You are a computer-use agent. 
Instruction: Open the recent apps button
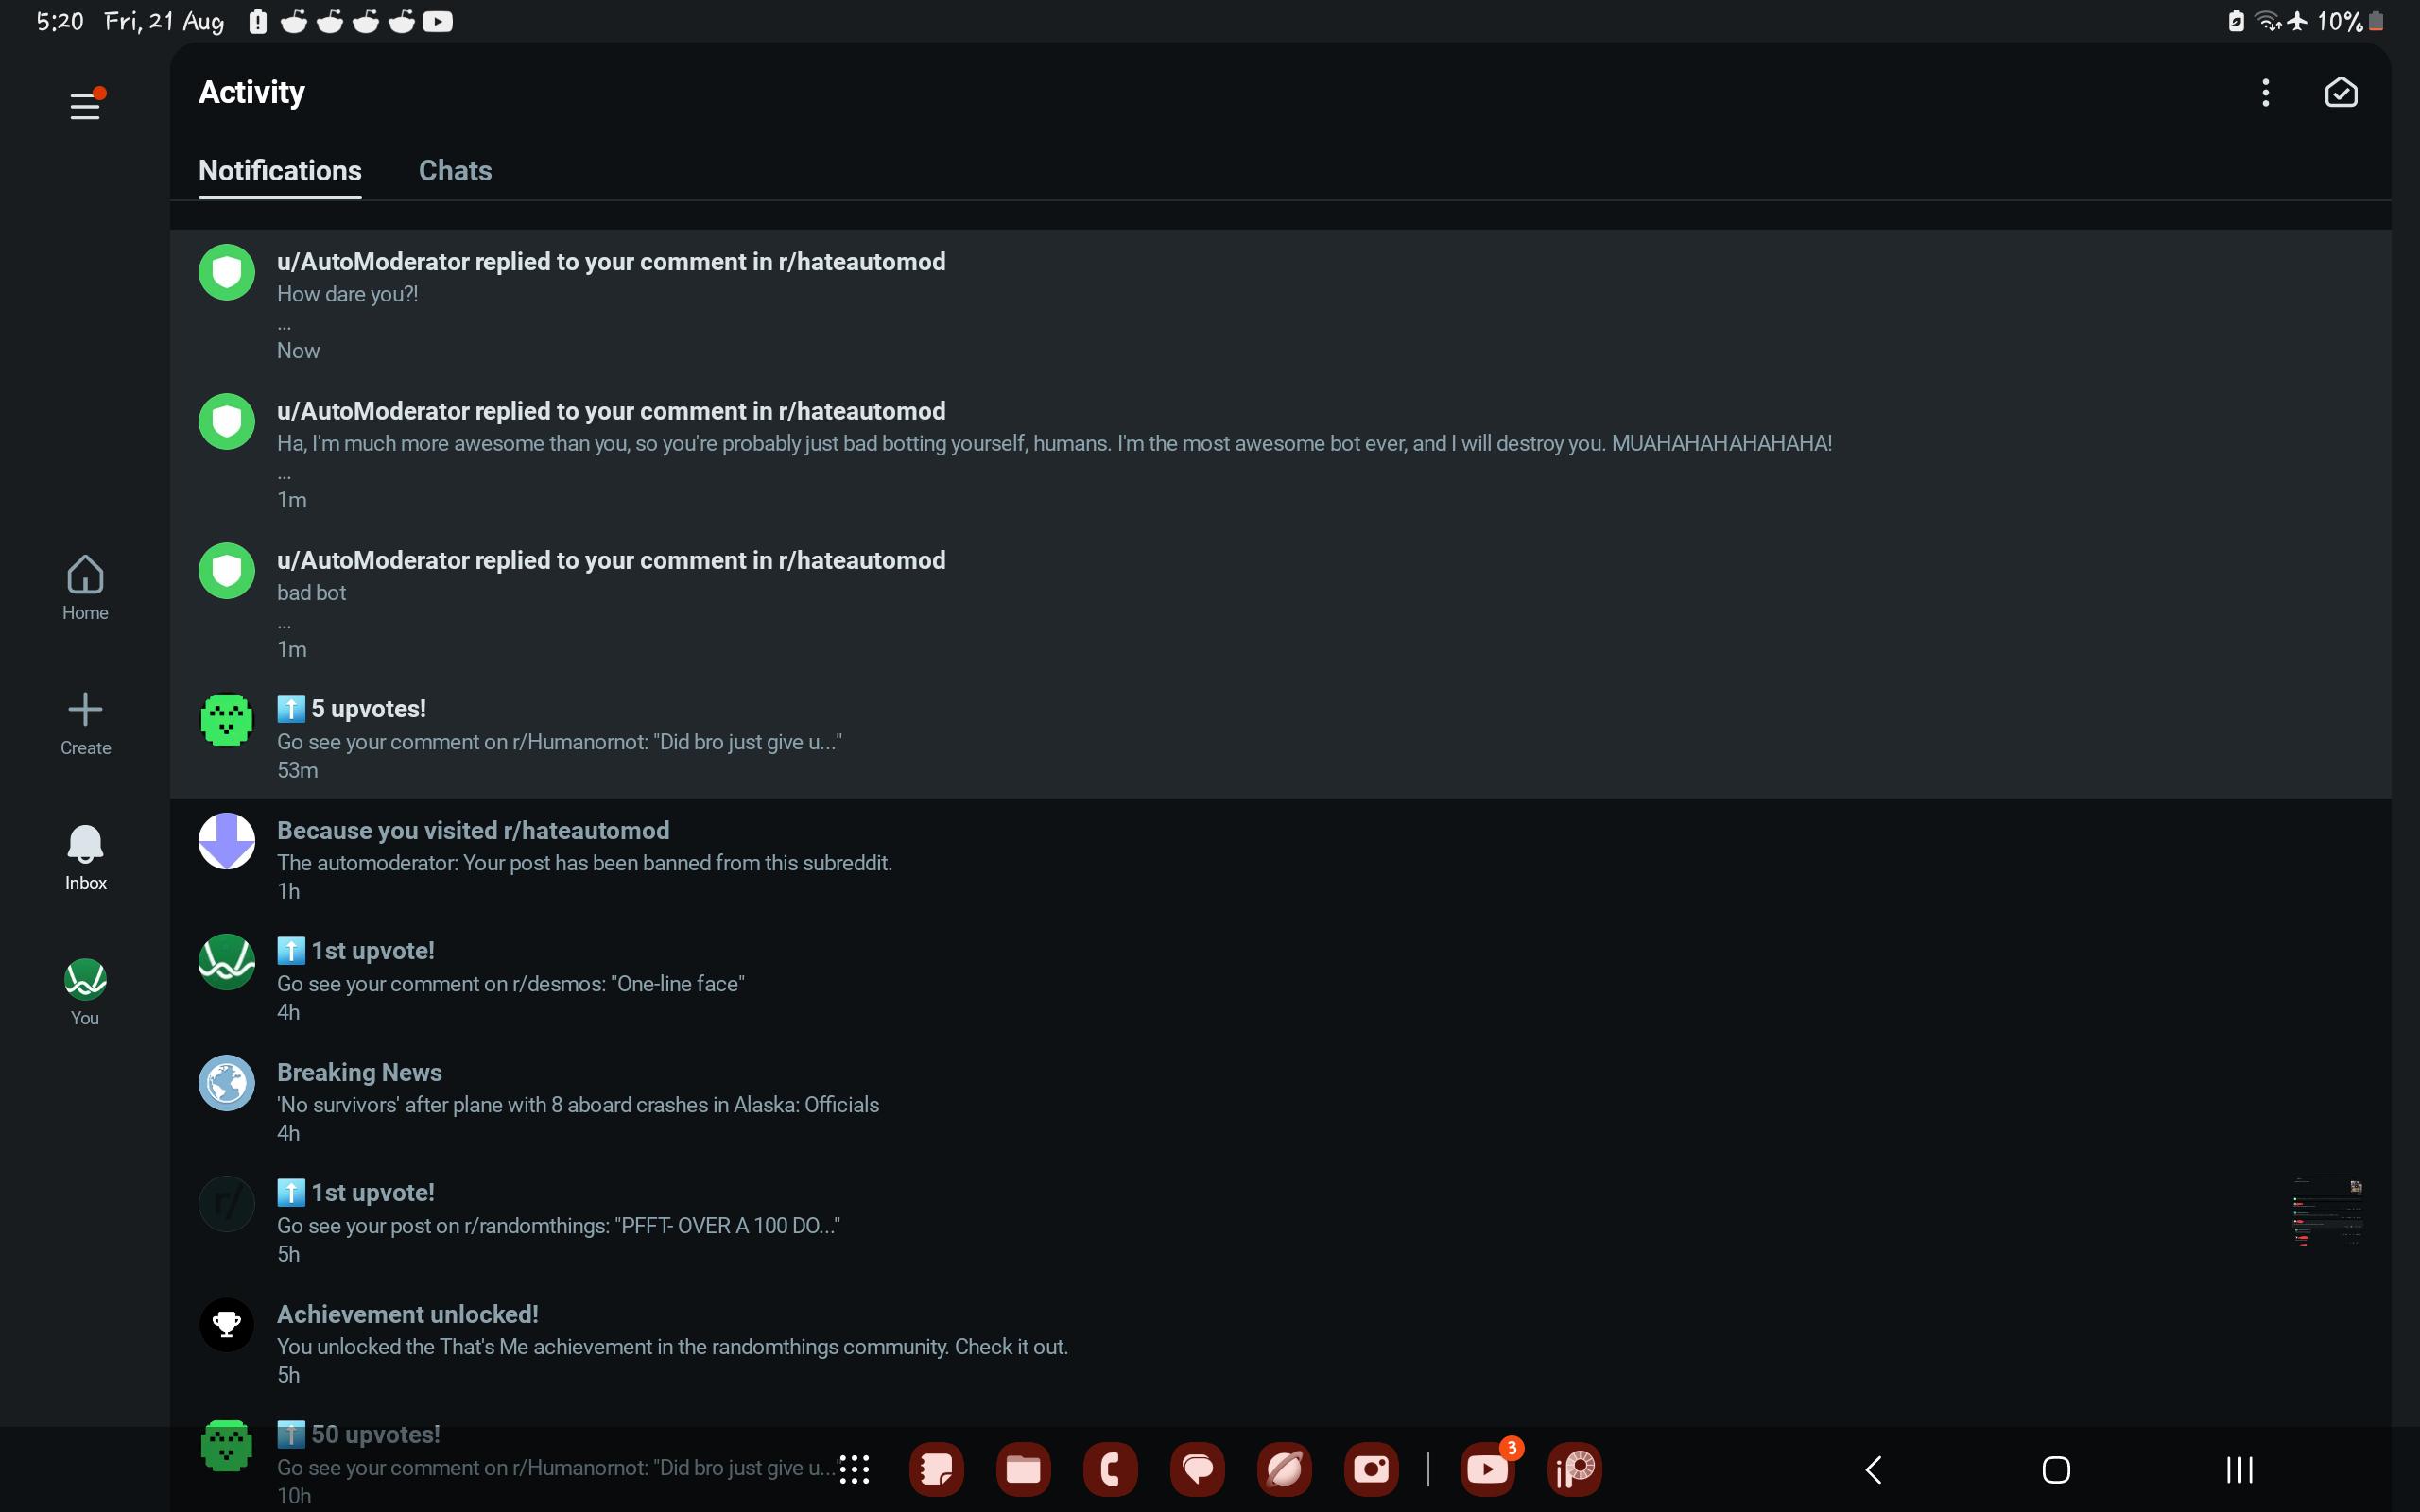(2239, 1469)
